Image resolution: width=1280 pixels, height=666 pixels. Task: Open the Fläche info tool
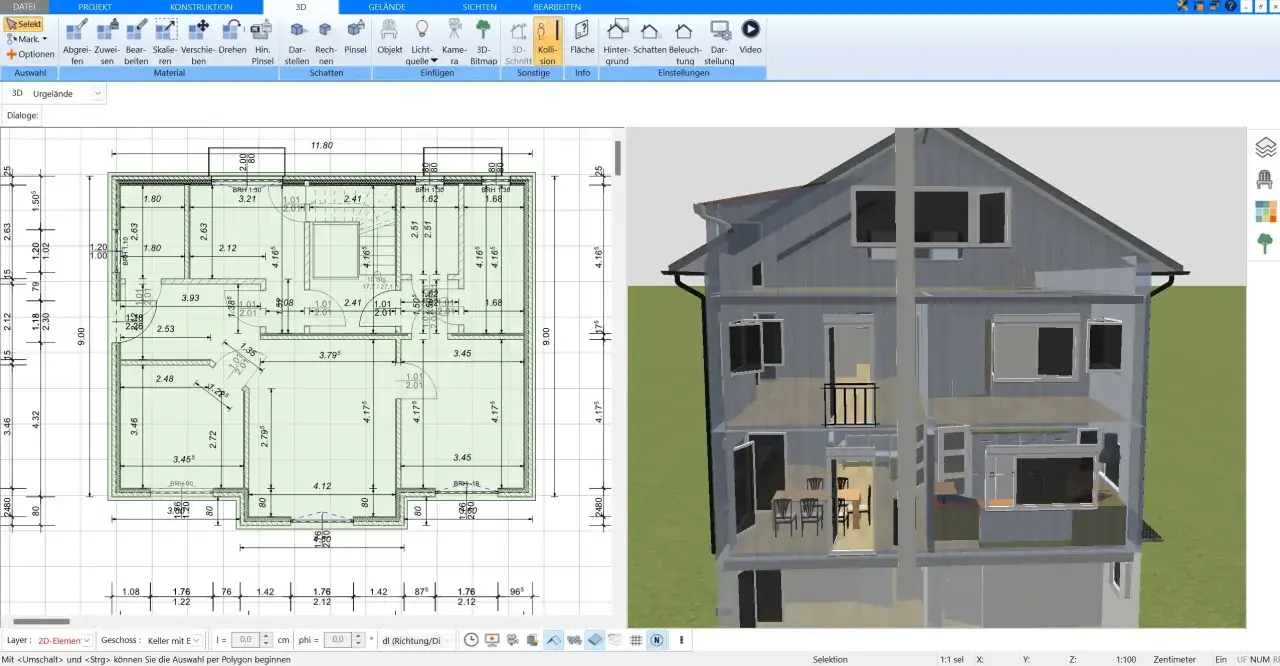point(582,36)
